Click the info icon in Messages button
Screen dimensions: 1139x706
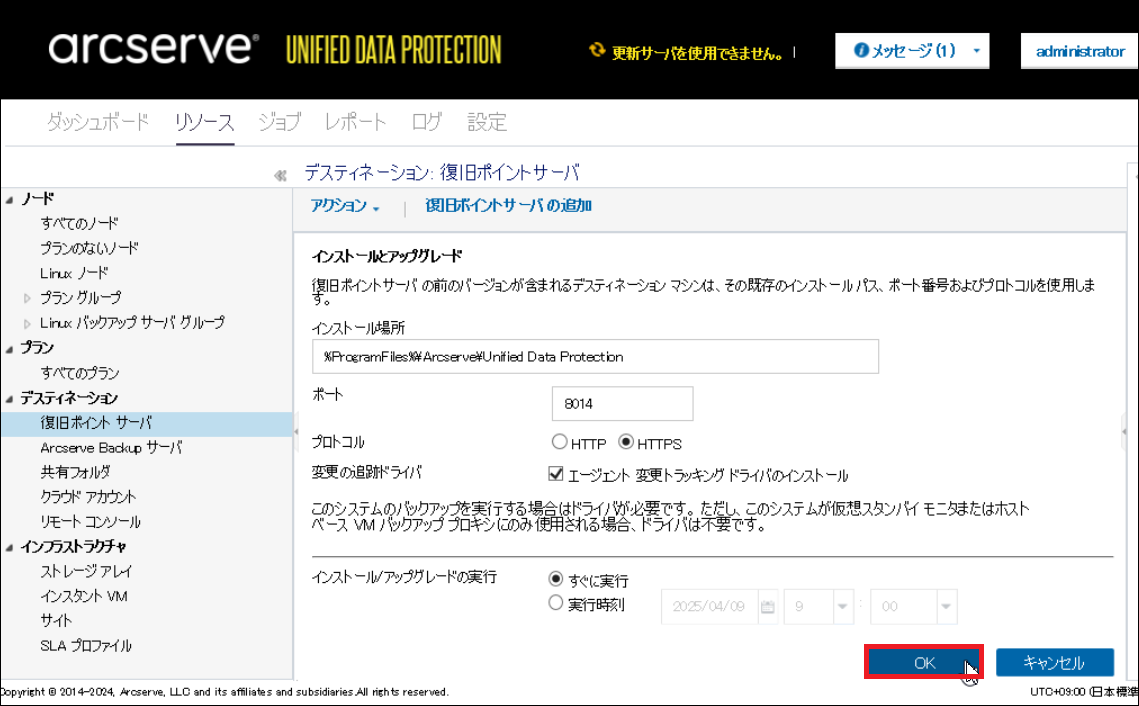pyautogui.click(x=861, y=51)
